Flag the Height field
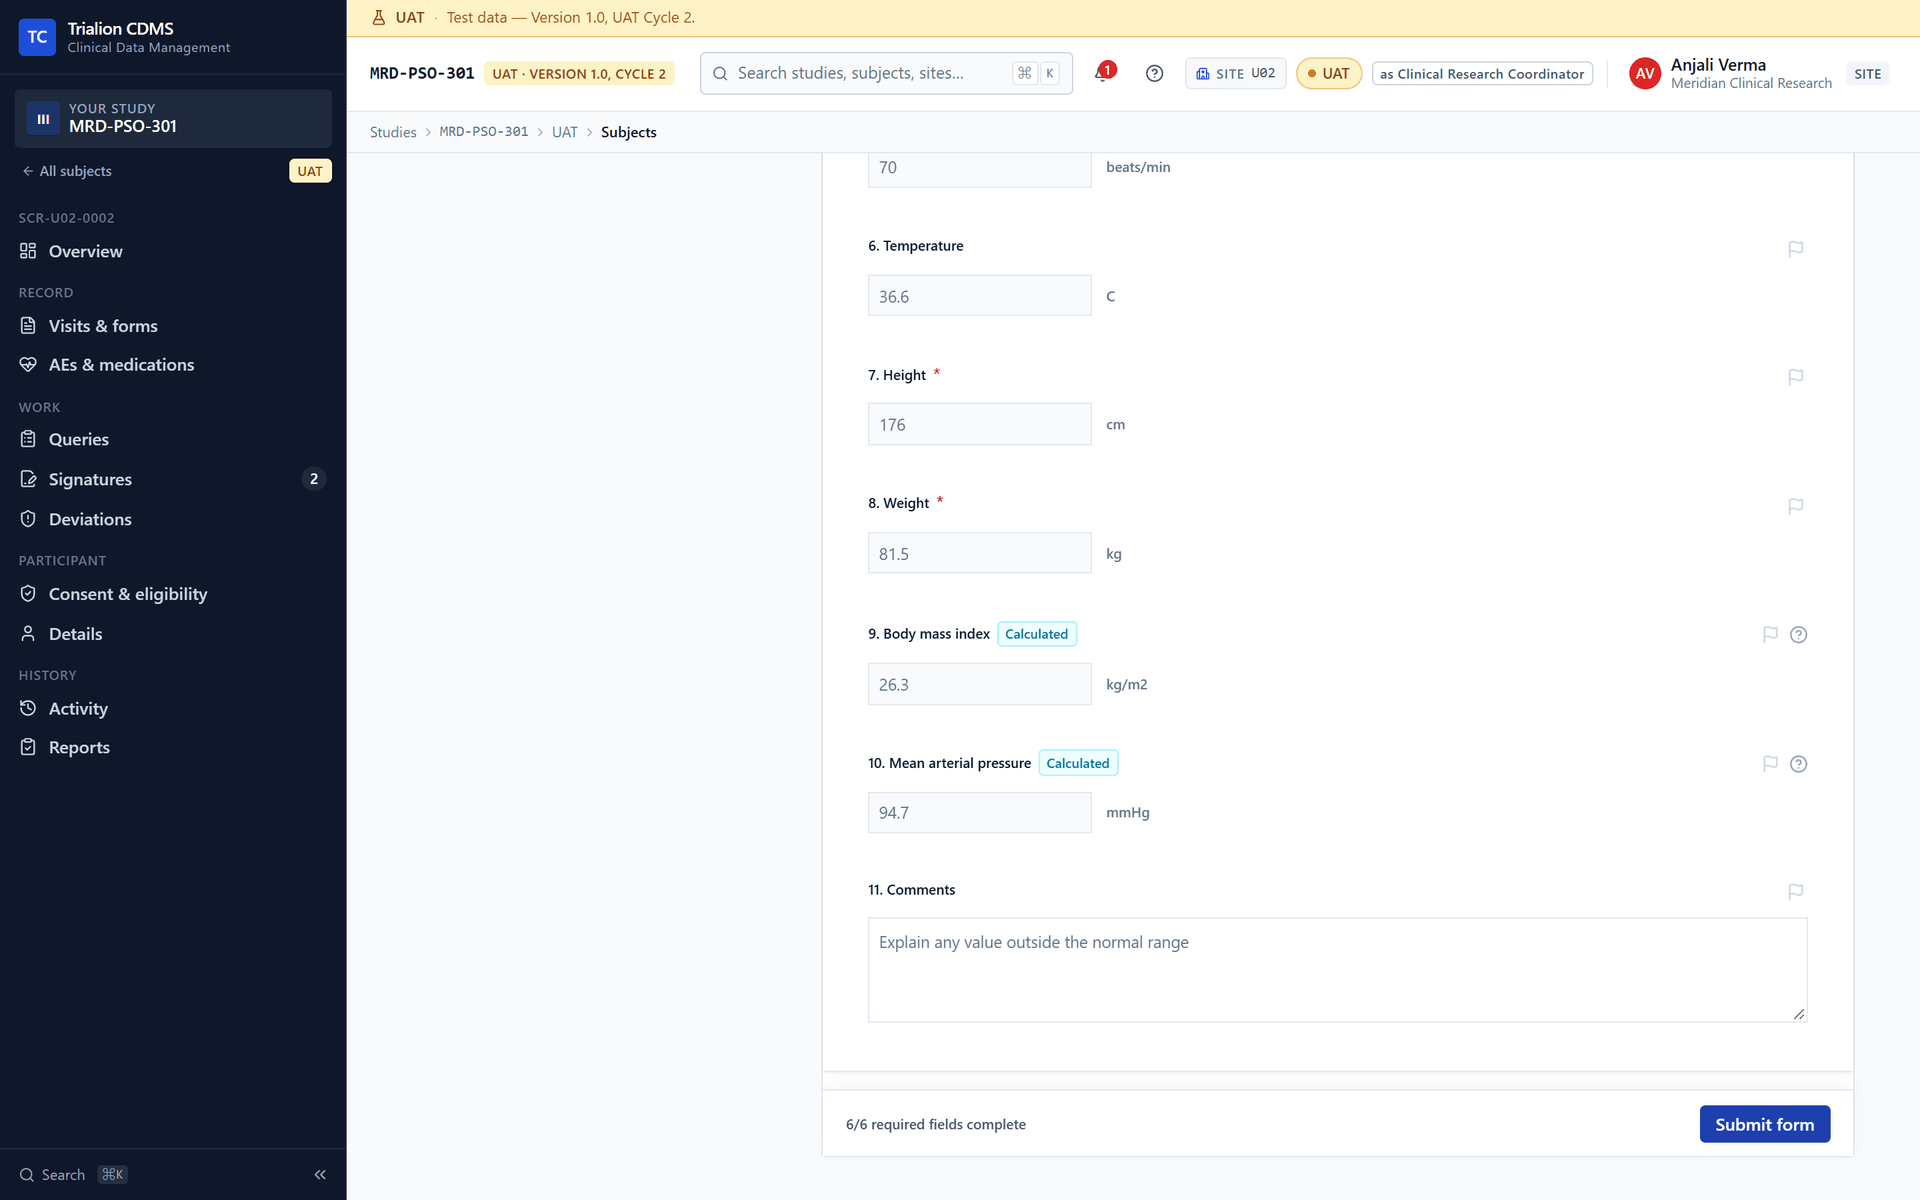This screenshot has width=1920, height=1200. [x=1796, y=377]
